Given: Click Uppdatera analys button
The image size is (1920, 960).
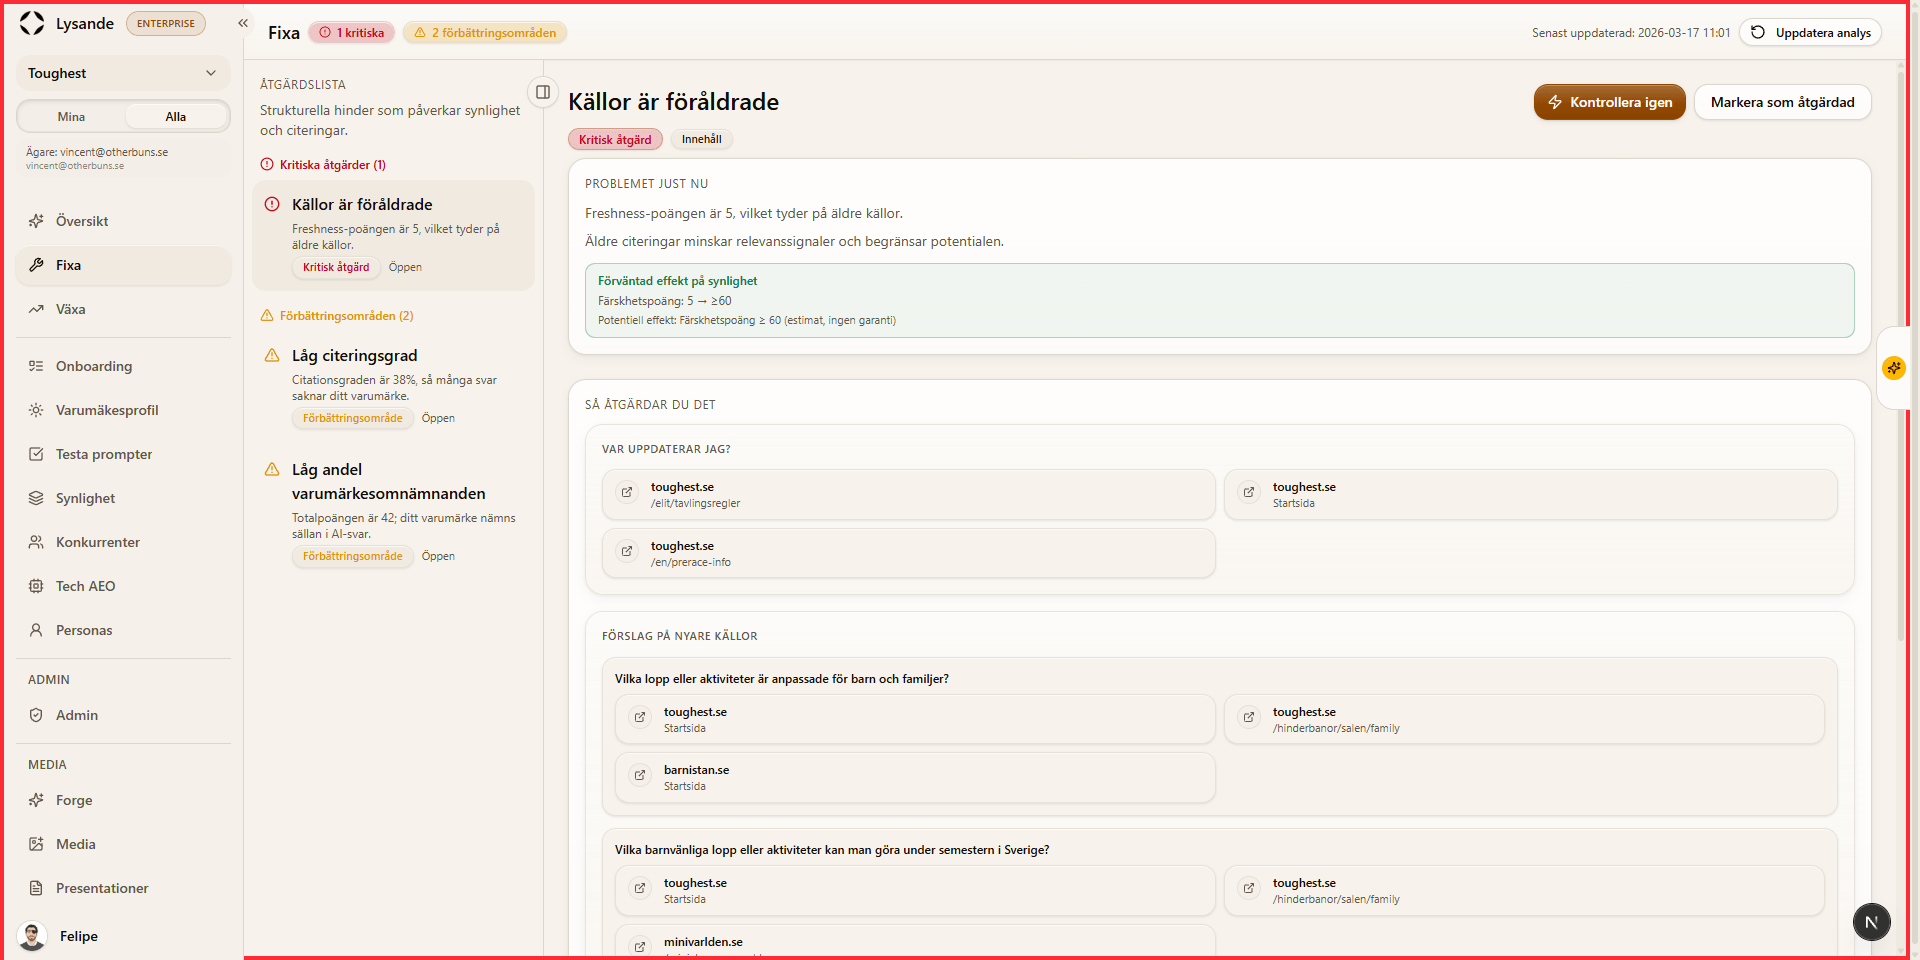Looking at the screenshot, I should pyautogui.click(x=1811, y=32).
